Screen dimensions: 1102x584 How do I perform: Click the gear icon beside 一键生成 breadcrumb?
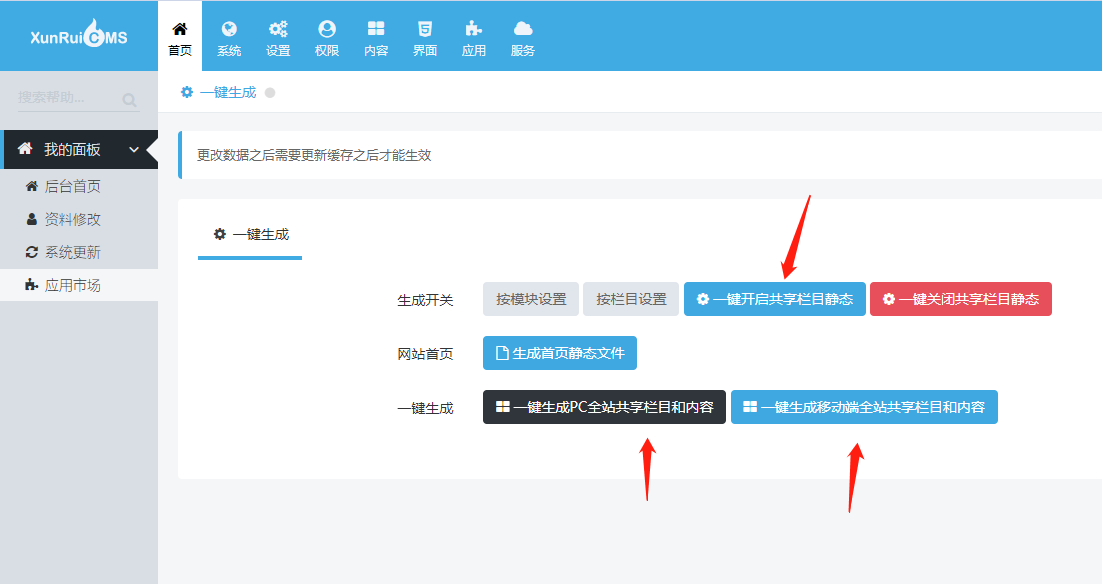[x=186, y=91]
